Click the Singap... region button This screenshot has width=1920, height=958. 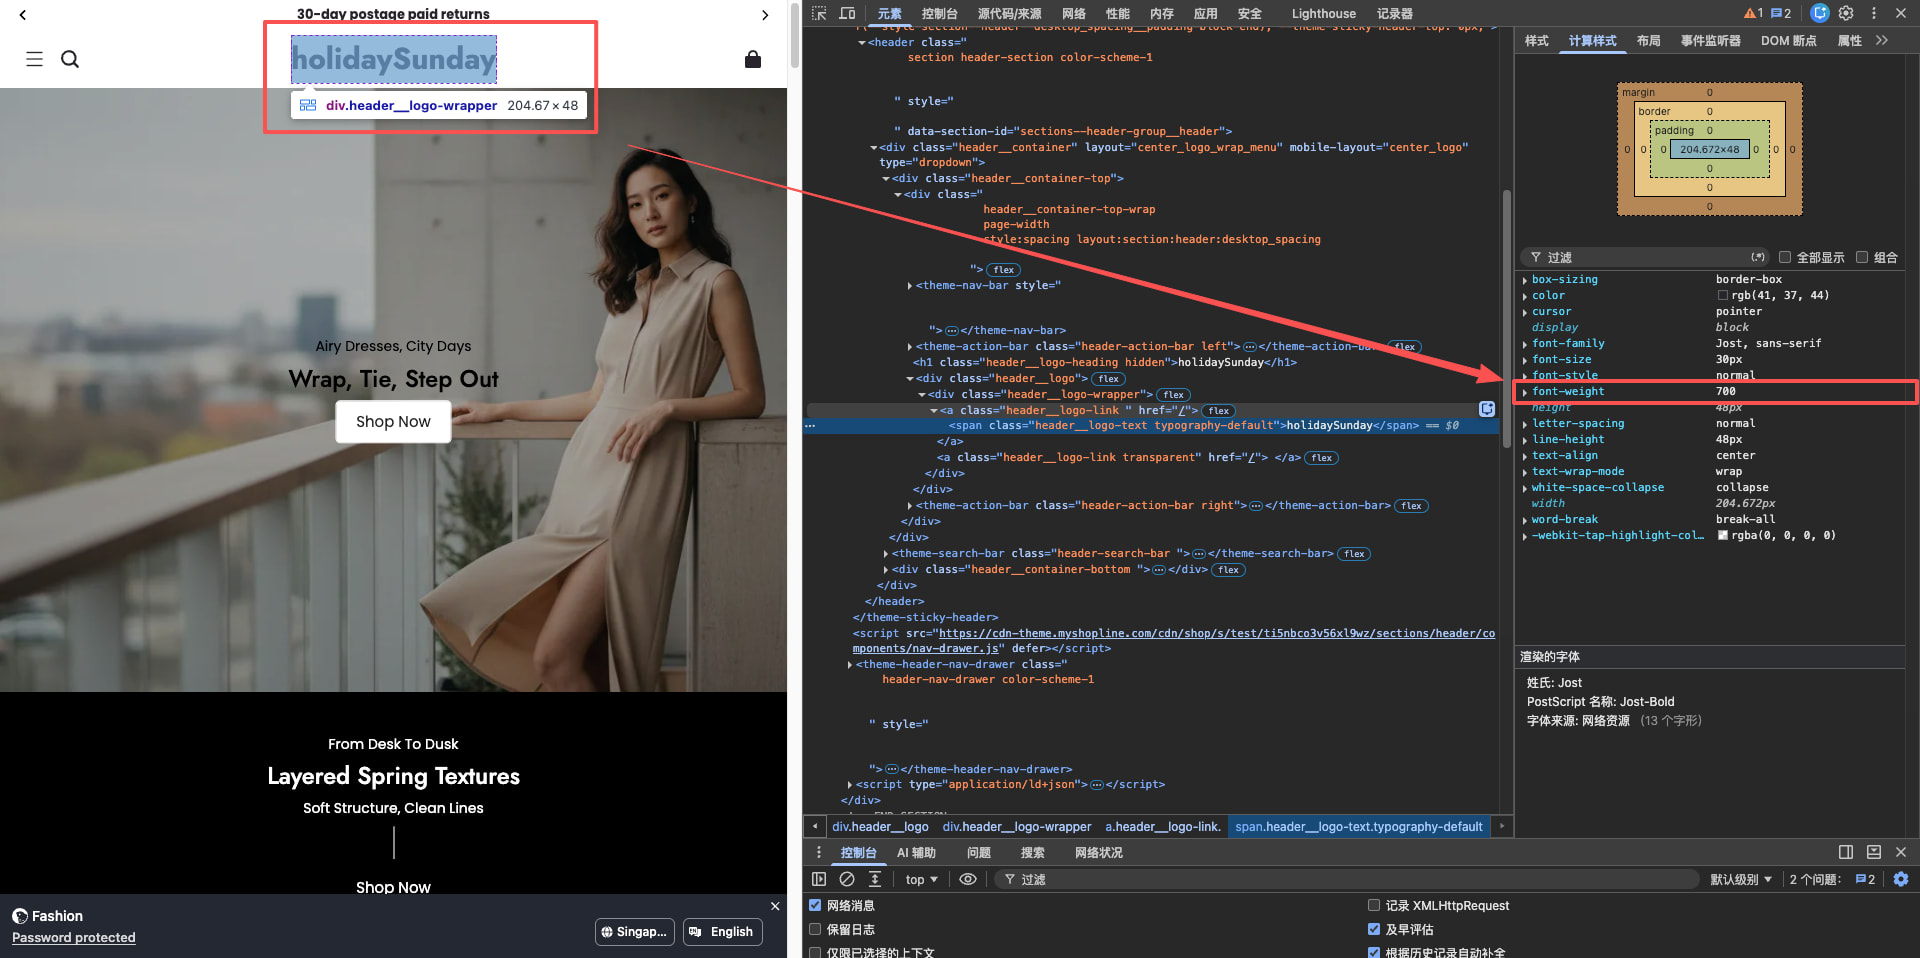click(635, 931)
